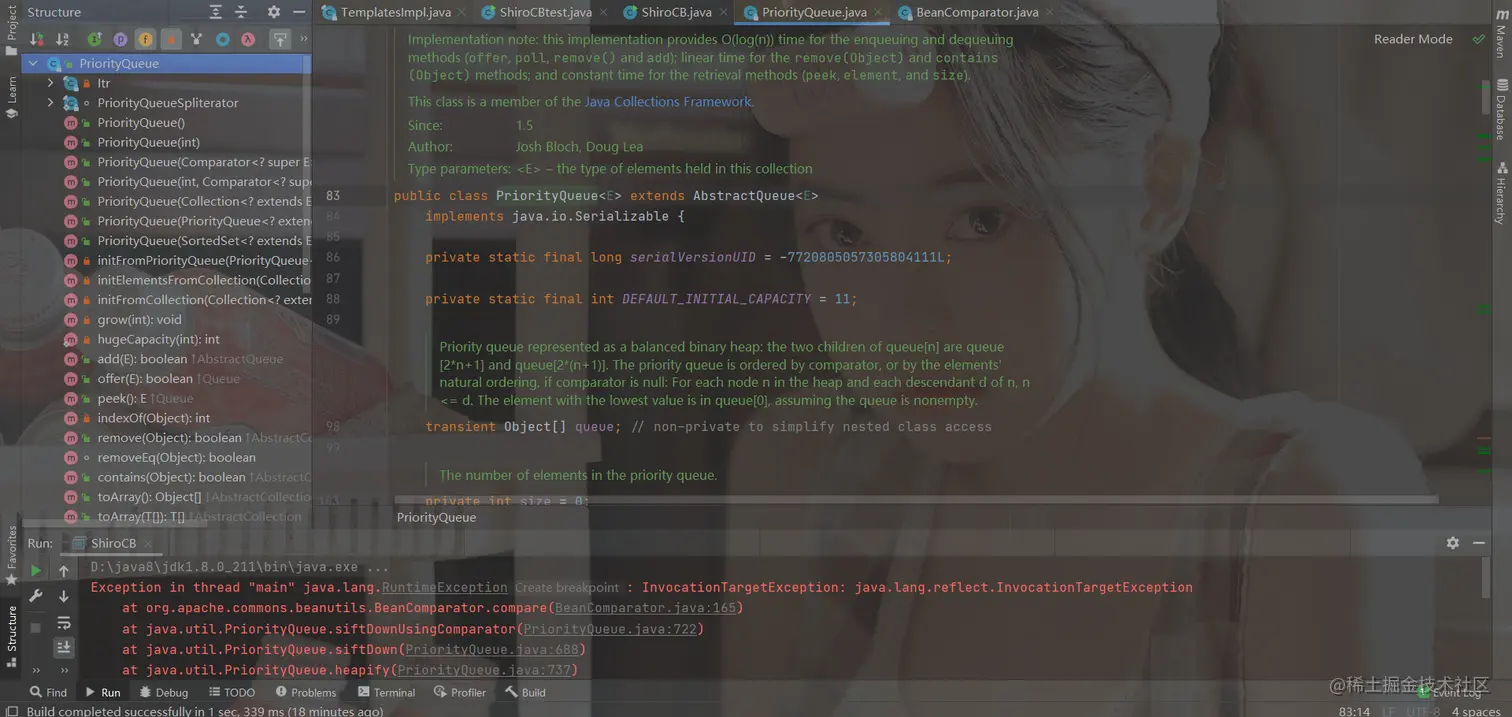
Task: Expand the Itr inner class node
Action: tap(51, 83)
